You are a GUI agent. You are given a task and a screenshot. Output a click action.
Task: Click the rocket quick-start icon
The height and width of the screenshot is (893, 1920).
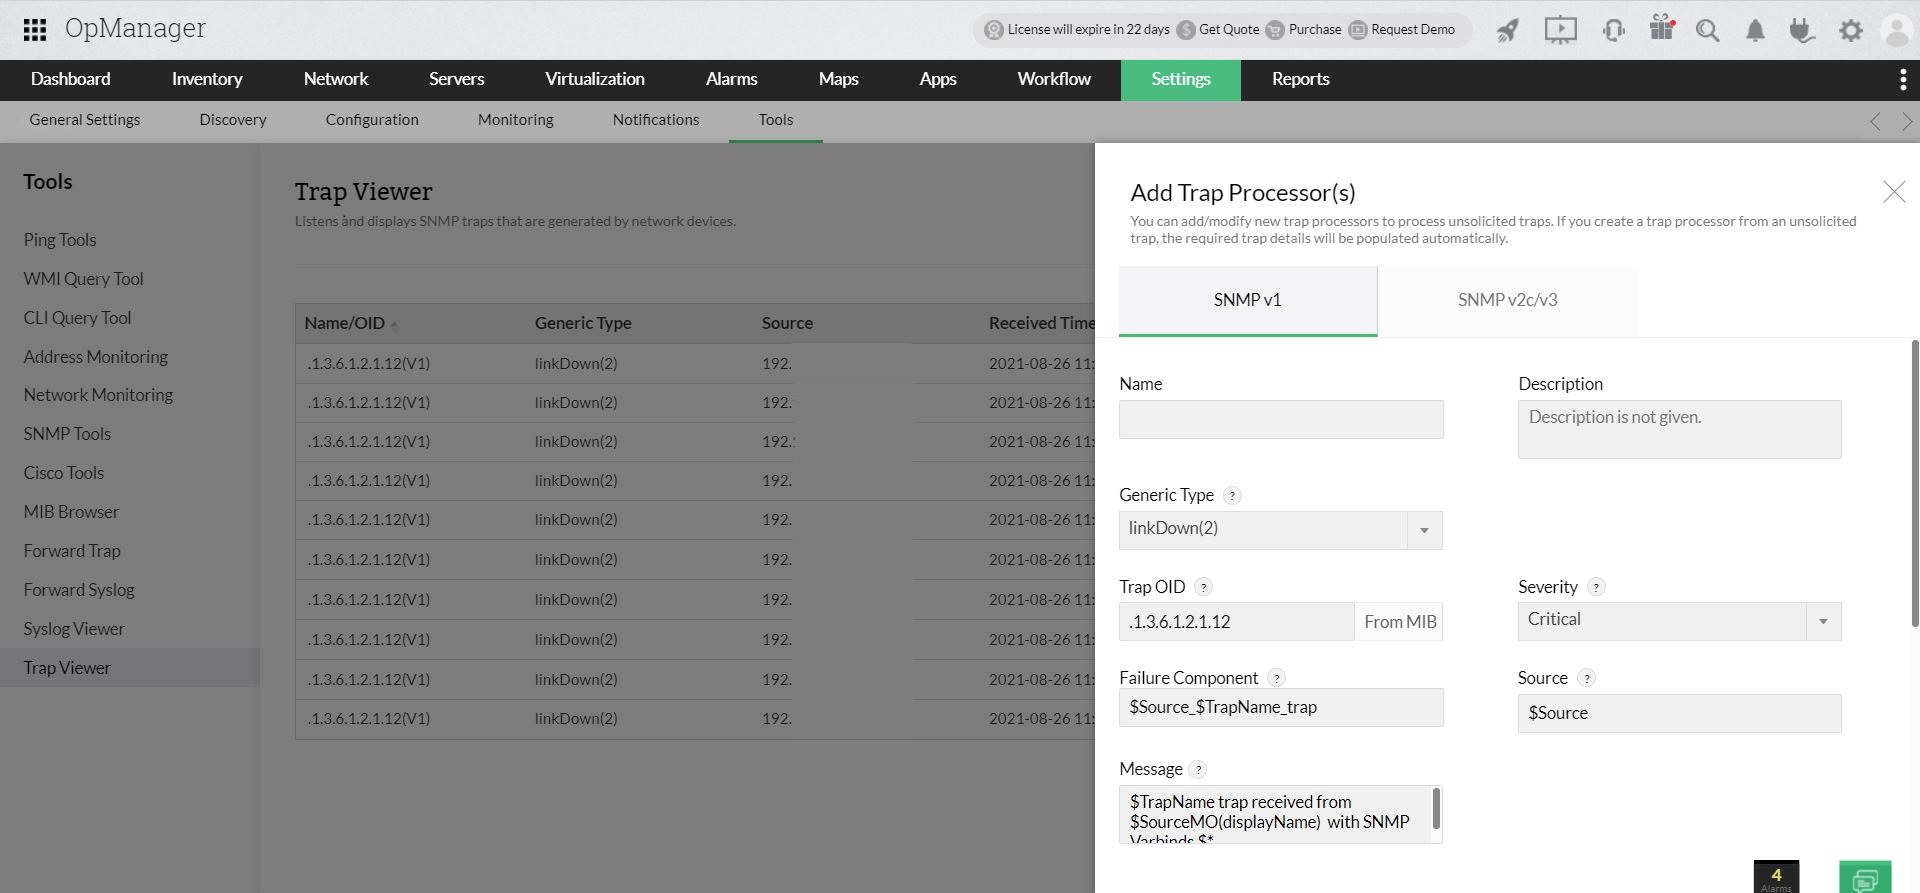point(1507,30)
